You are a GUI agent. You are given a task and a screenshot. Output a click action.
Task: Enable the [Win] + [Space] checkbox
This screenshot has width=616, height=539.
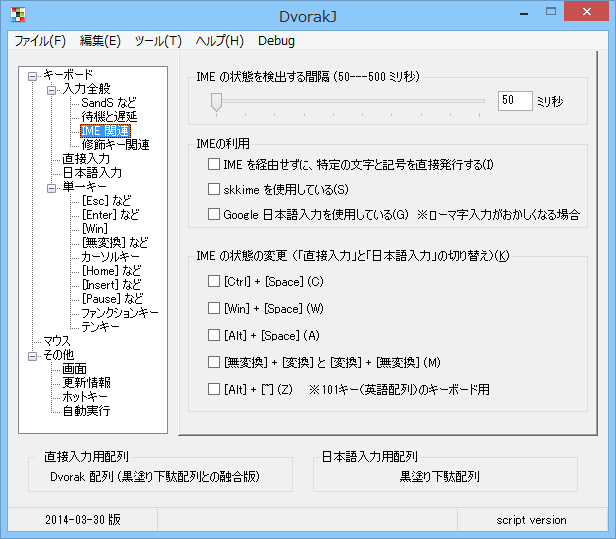point(214,309)
